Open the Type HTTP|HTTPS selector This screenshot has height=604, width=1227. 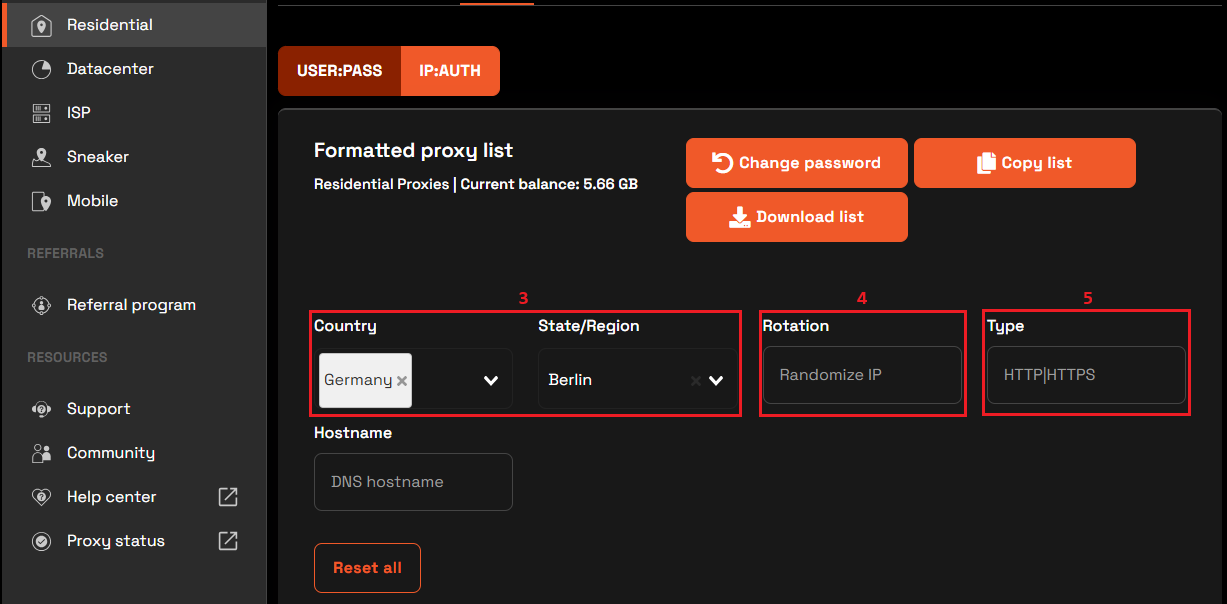click(x=1086, y=375)
